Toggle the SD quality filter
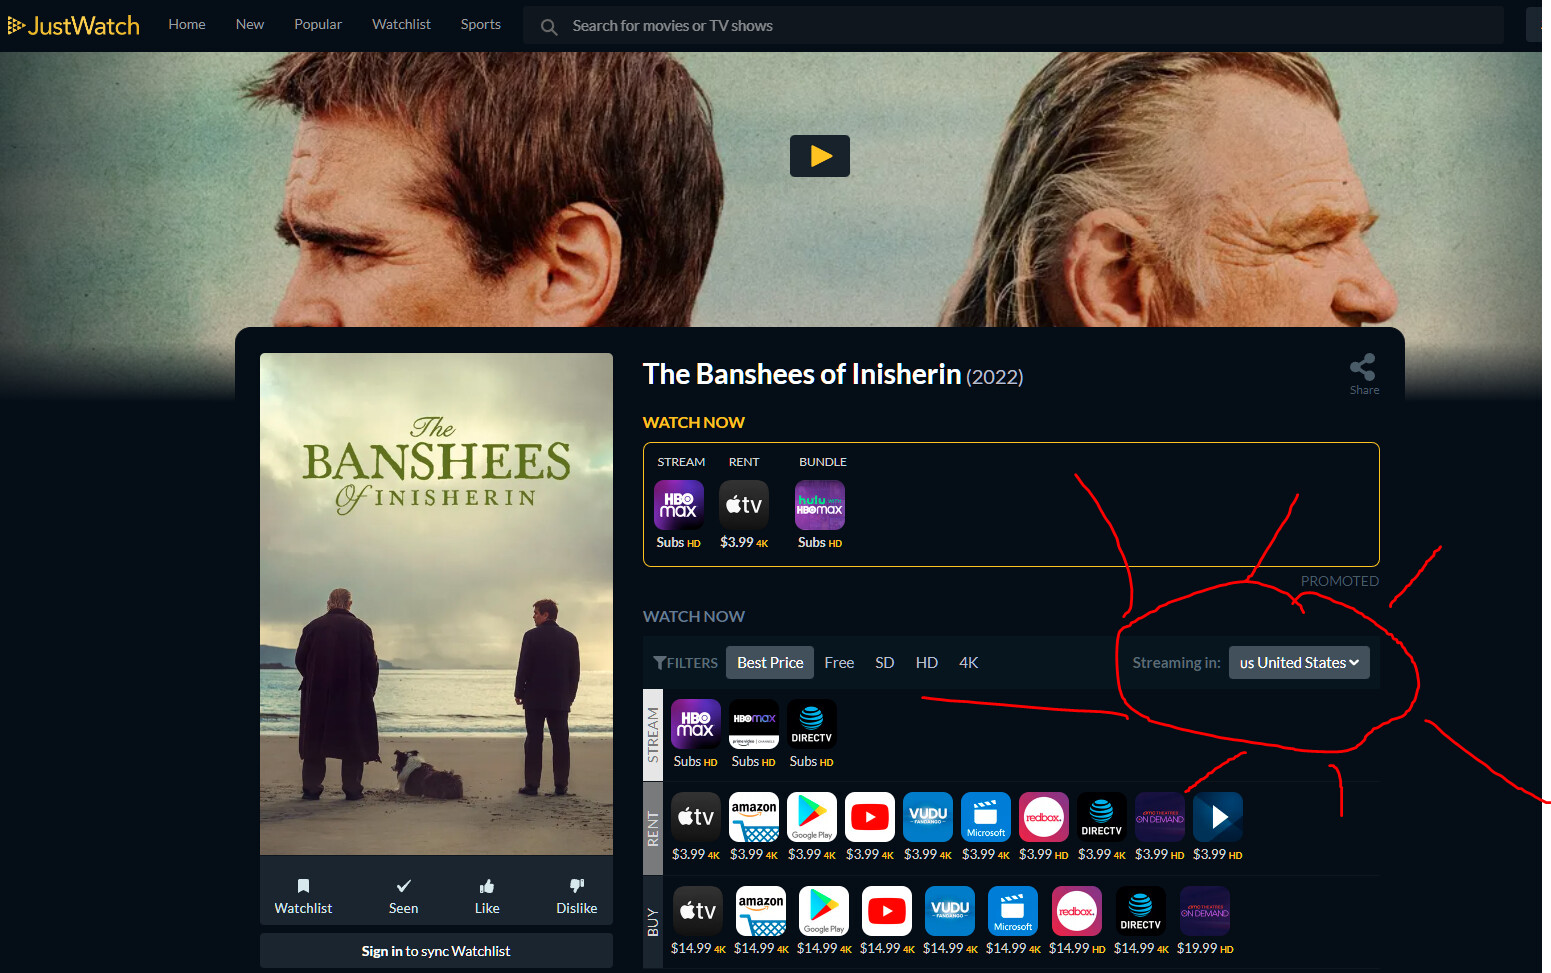 point(885,663)
